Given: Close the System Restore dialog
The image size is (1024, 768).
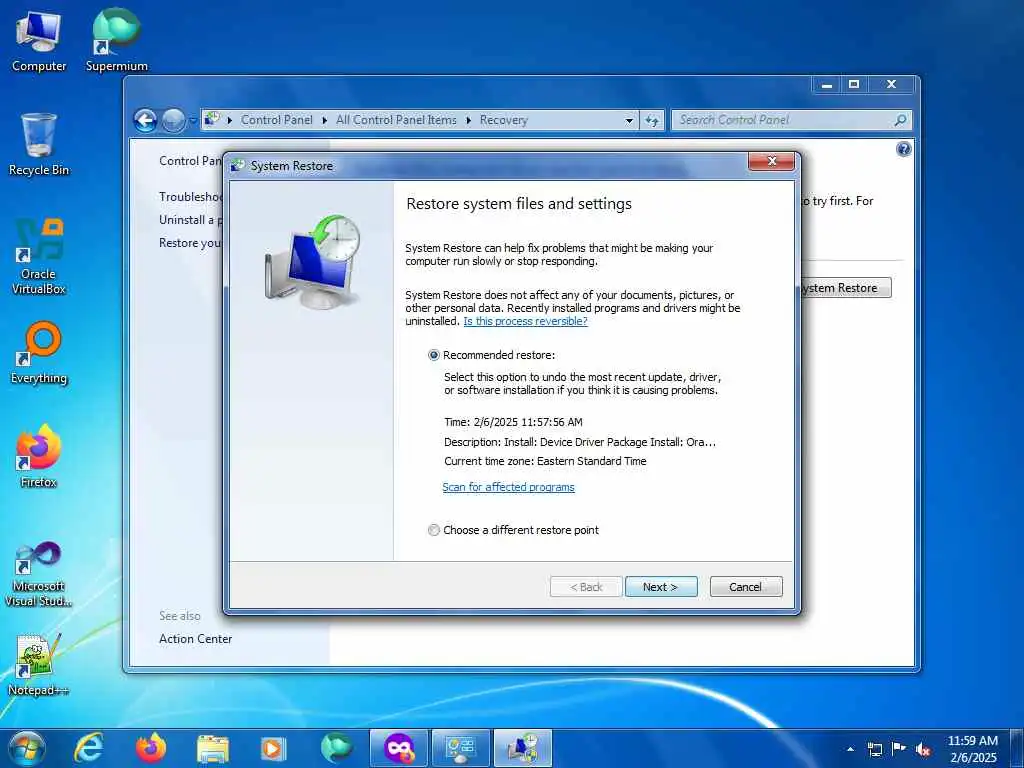Looking at the screenshot, I should tap(771, 161).
